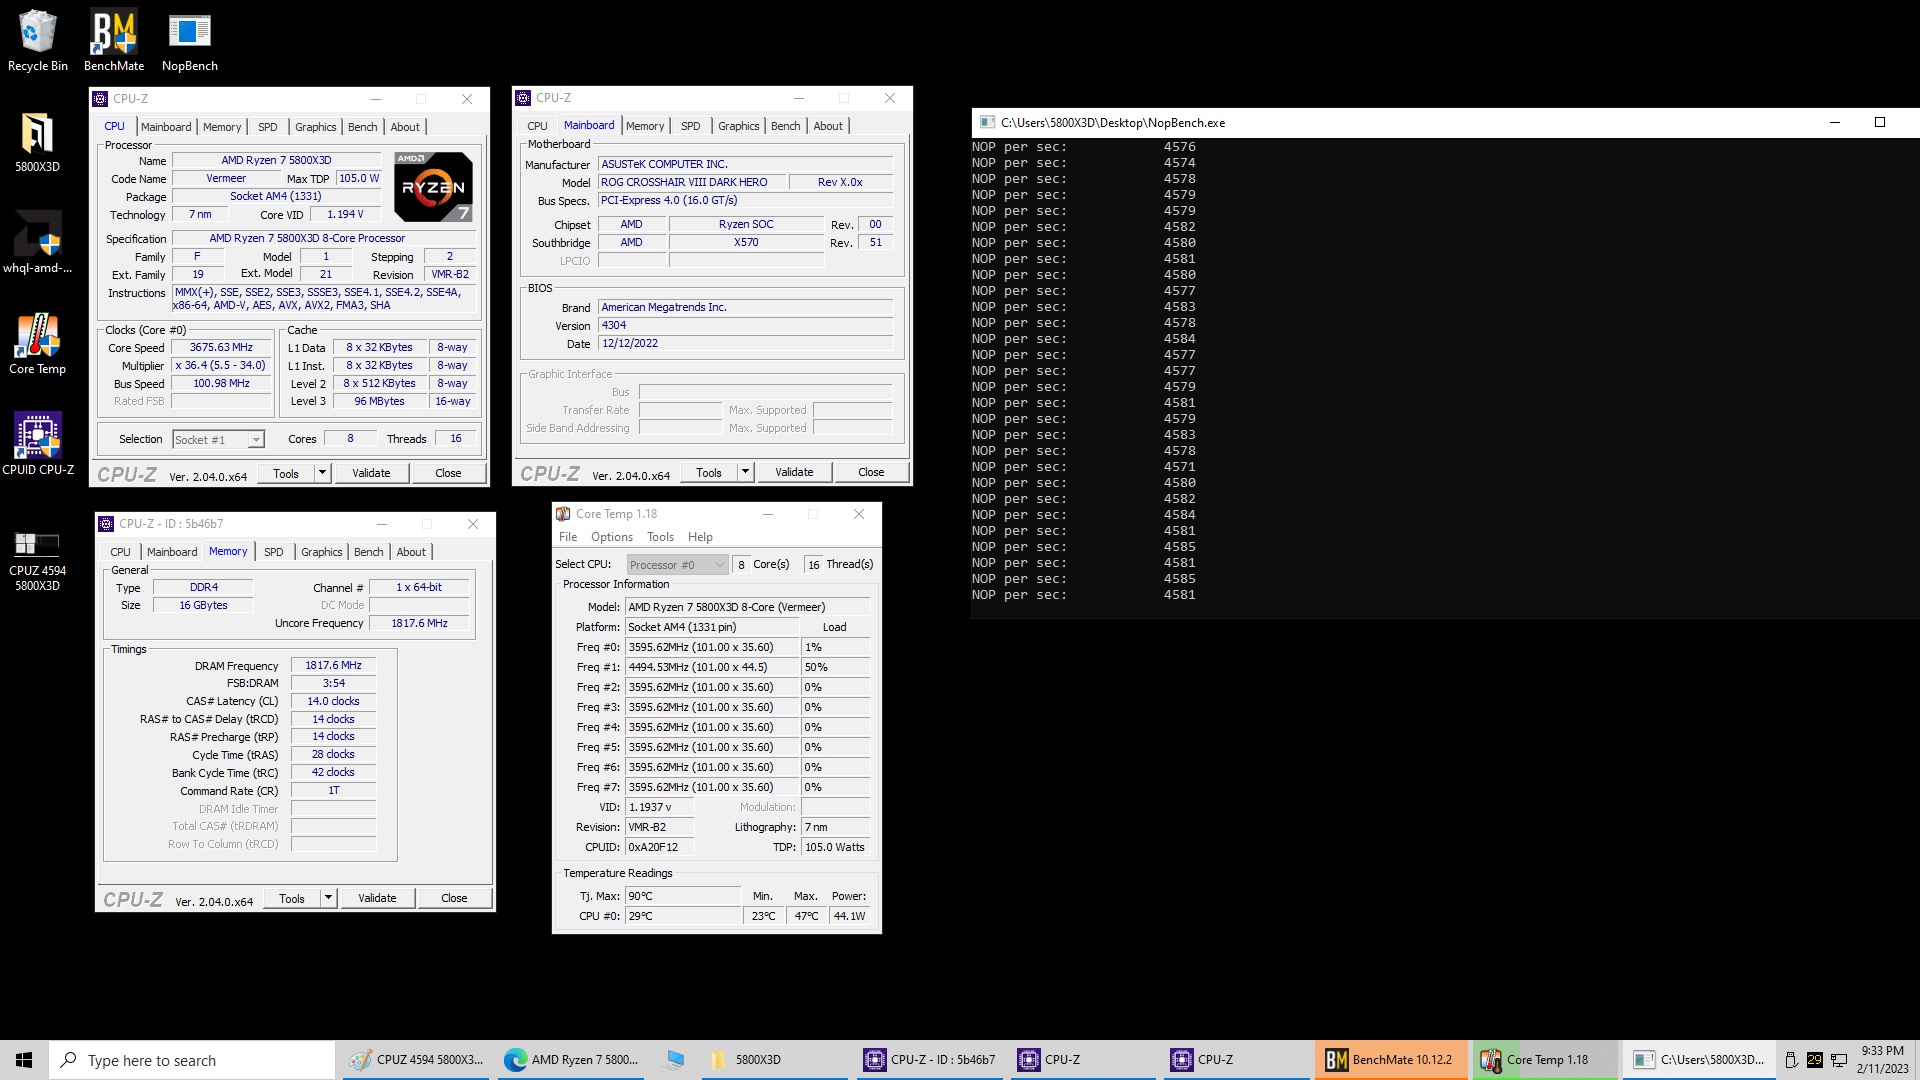
Task: Click Validate in the CPU-Z Memory window
Action: tap(377, 898)
